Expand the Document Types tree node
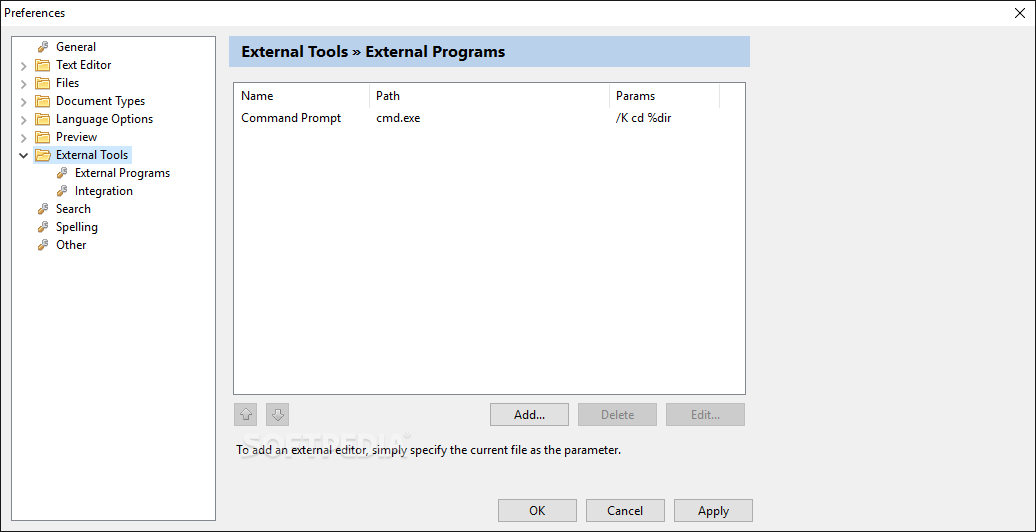This screenshot has height=532, width=1036. point(24,102)
